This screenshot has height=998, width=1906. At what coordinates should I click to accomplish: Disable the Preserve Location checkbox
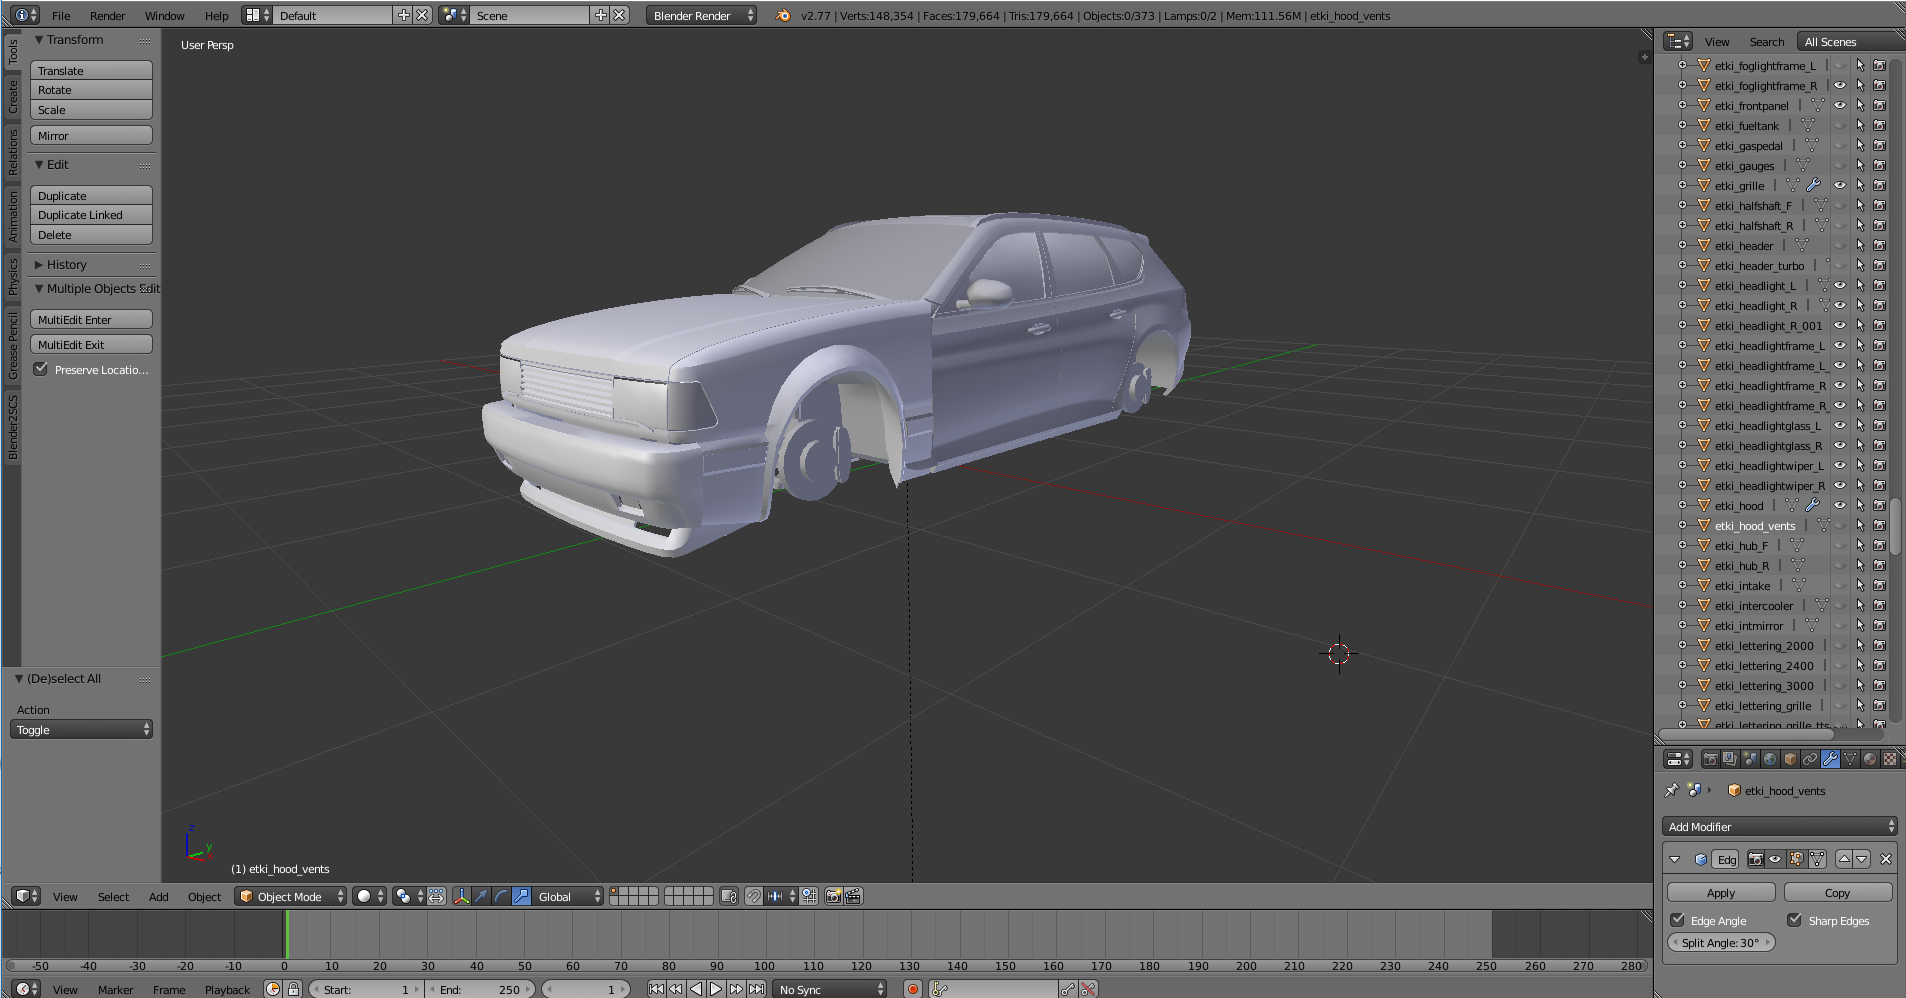point(41,369)
